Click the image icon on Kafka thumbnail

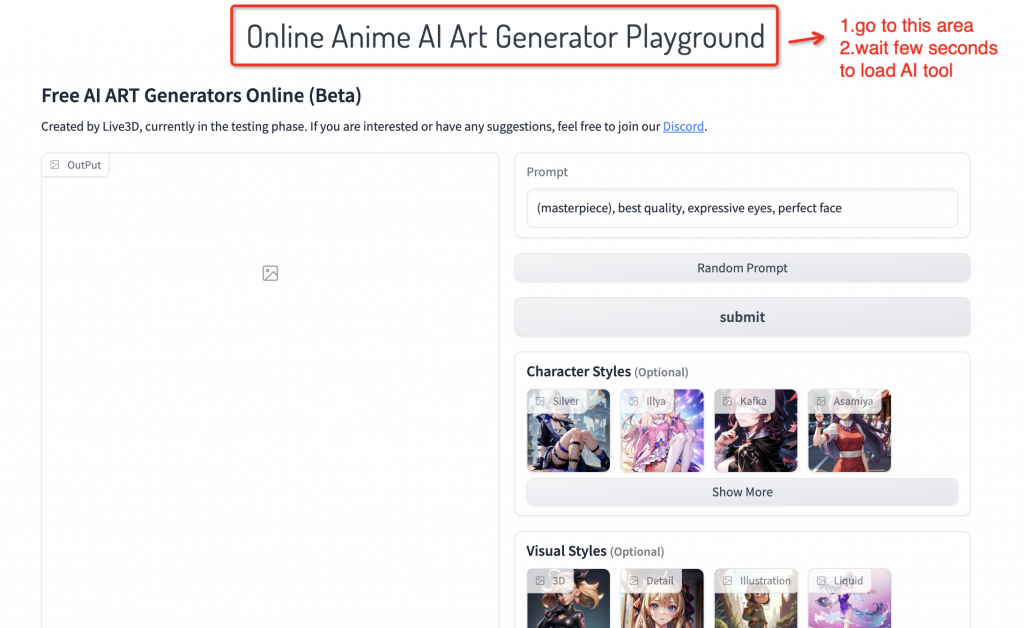point(727,401)
